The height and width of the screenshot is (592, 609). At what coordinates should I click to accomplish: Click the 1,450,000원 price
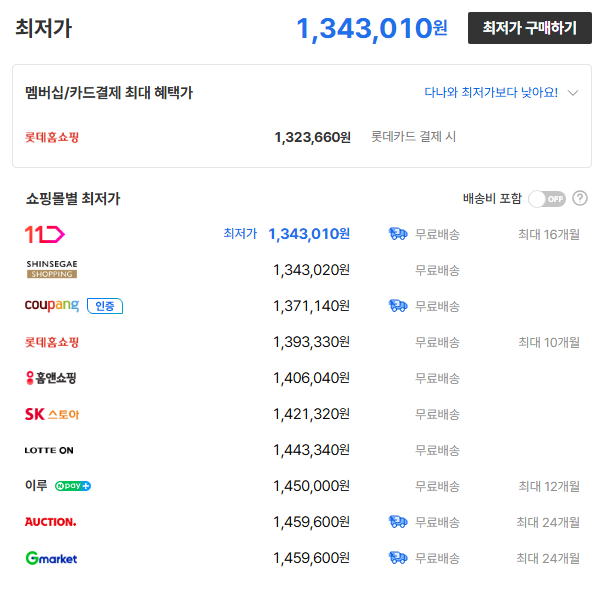coord(311,486)
